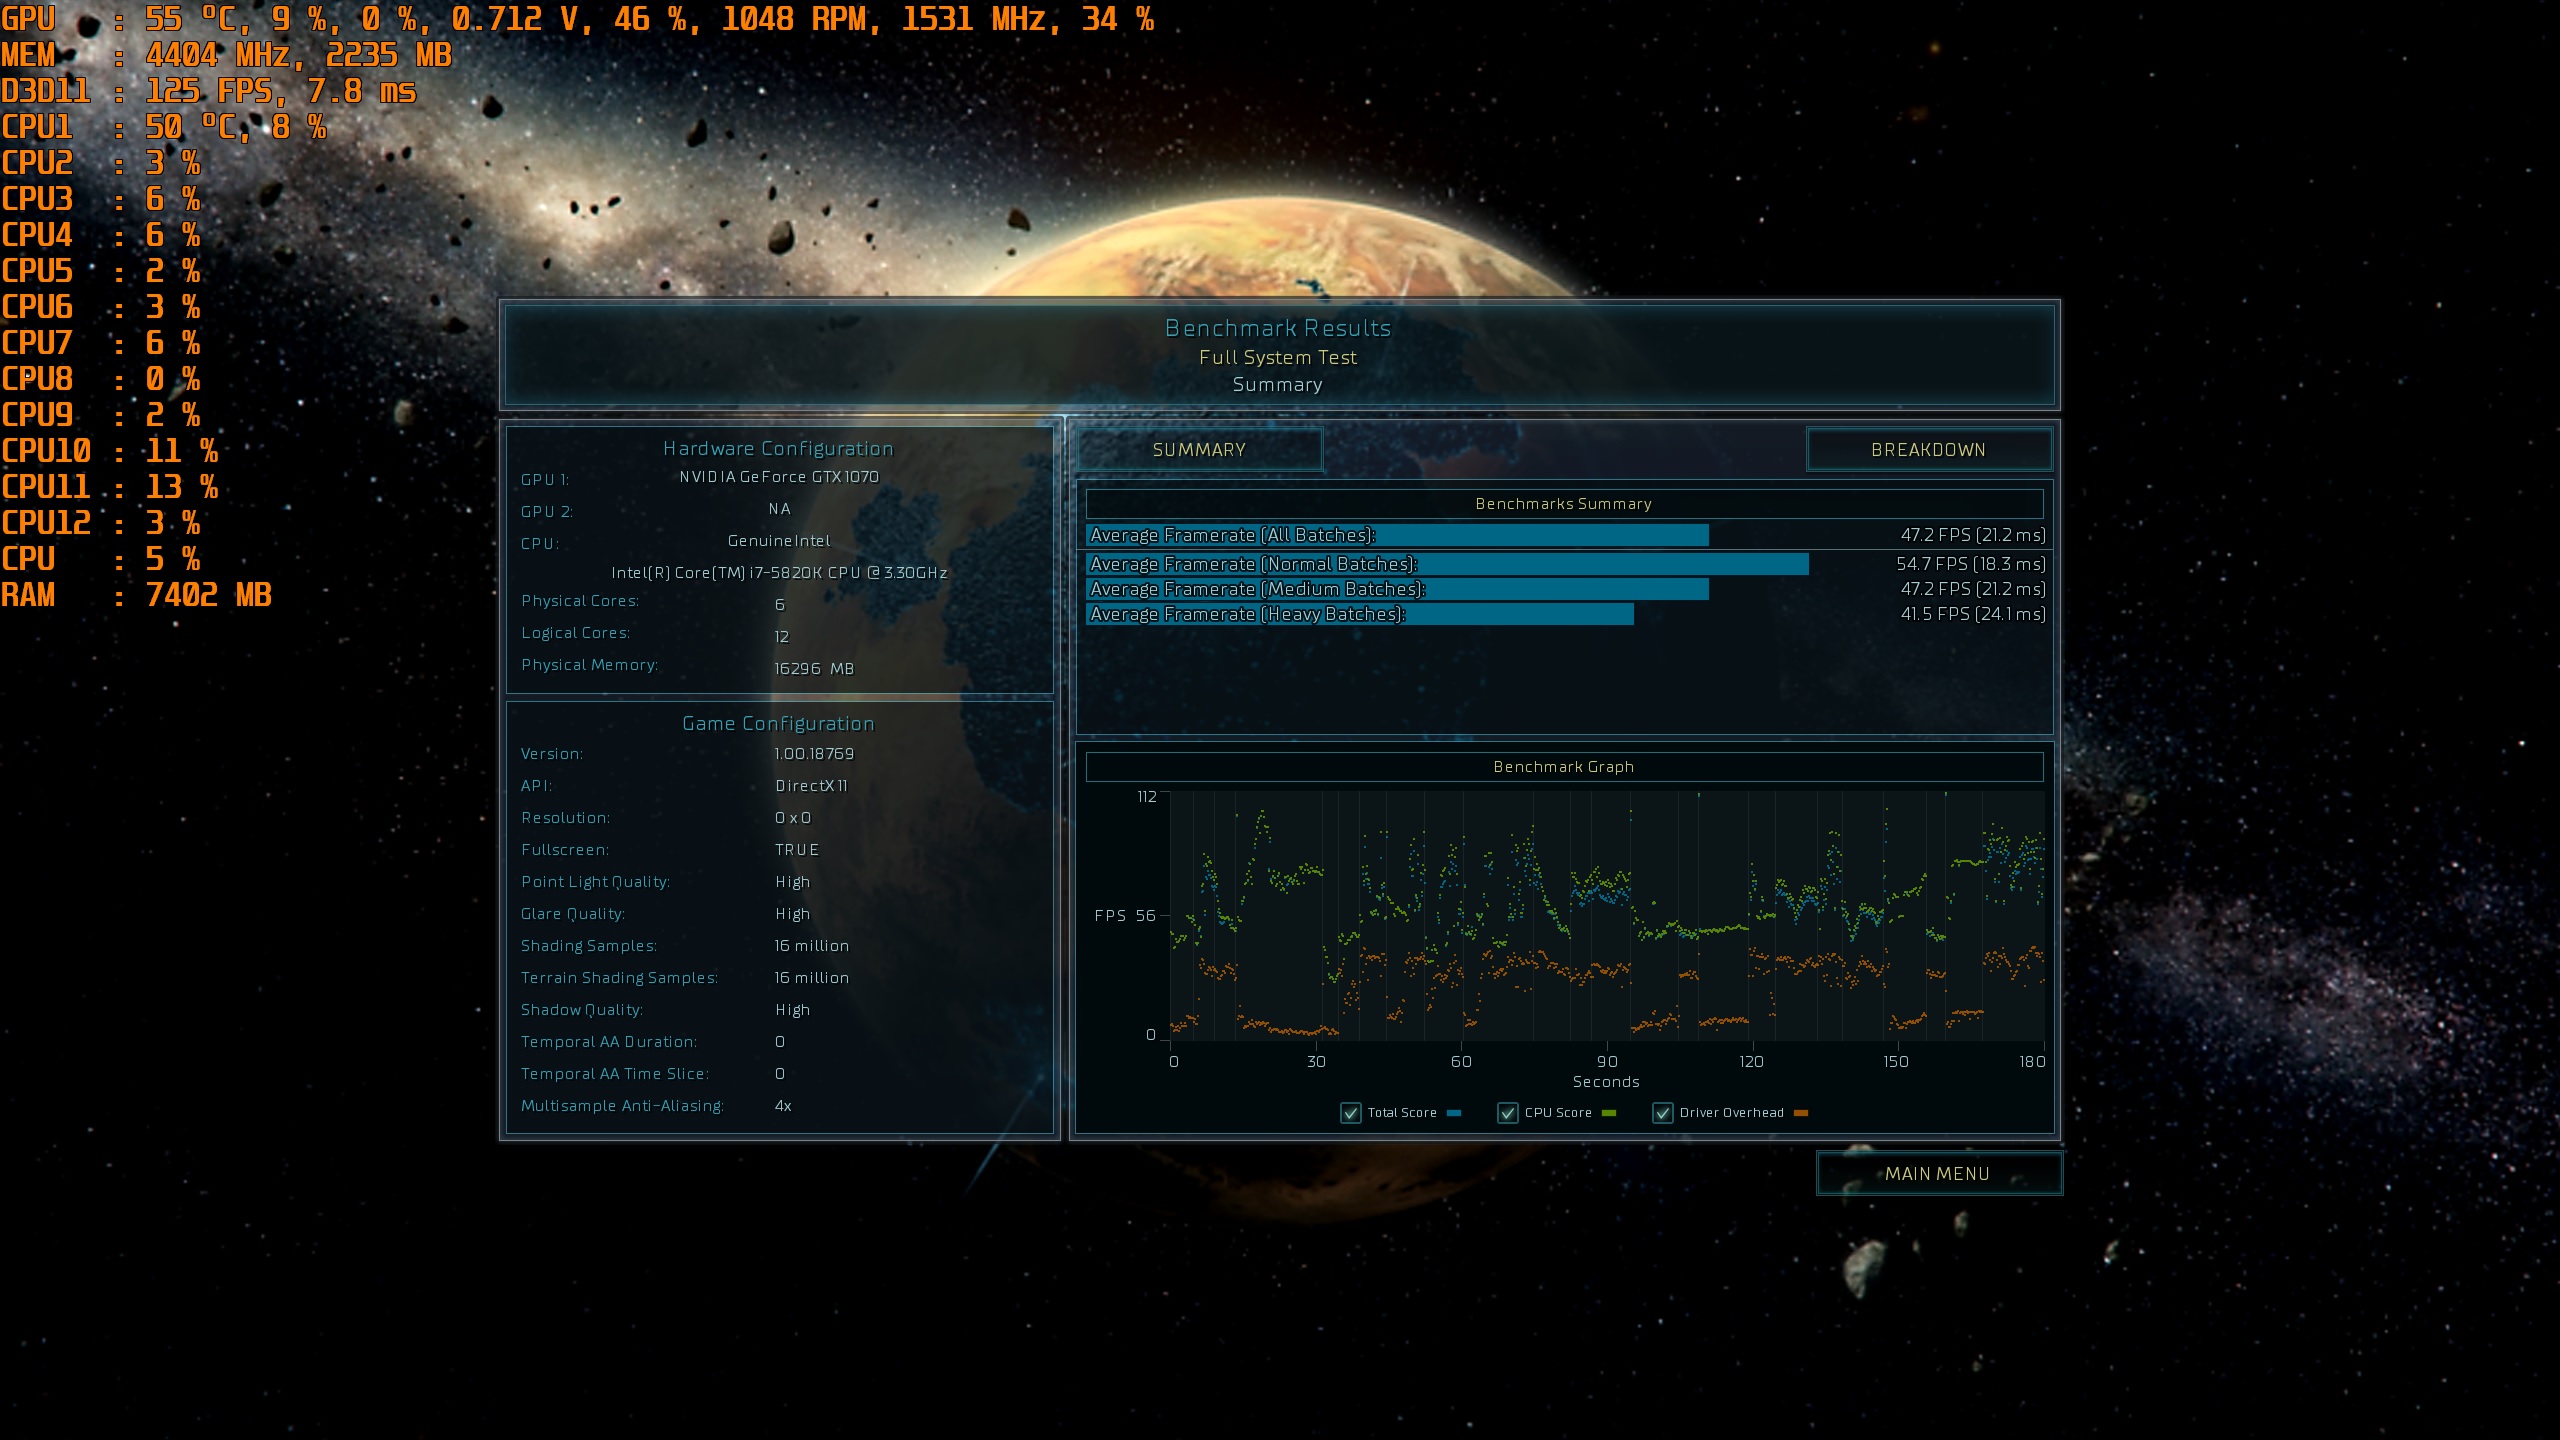
Task: Click the Physical Cores label
Action: [x=580, y=601]
